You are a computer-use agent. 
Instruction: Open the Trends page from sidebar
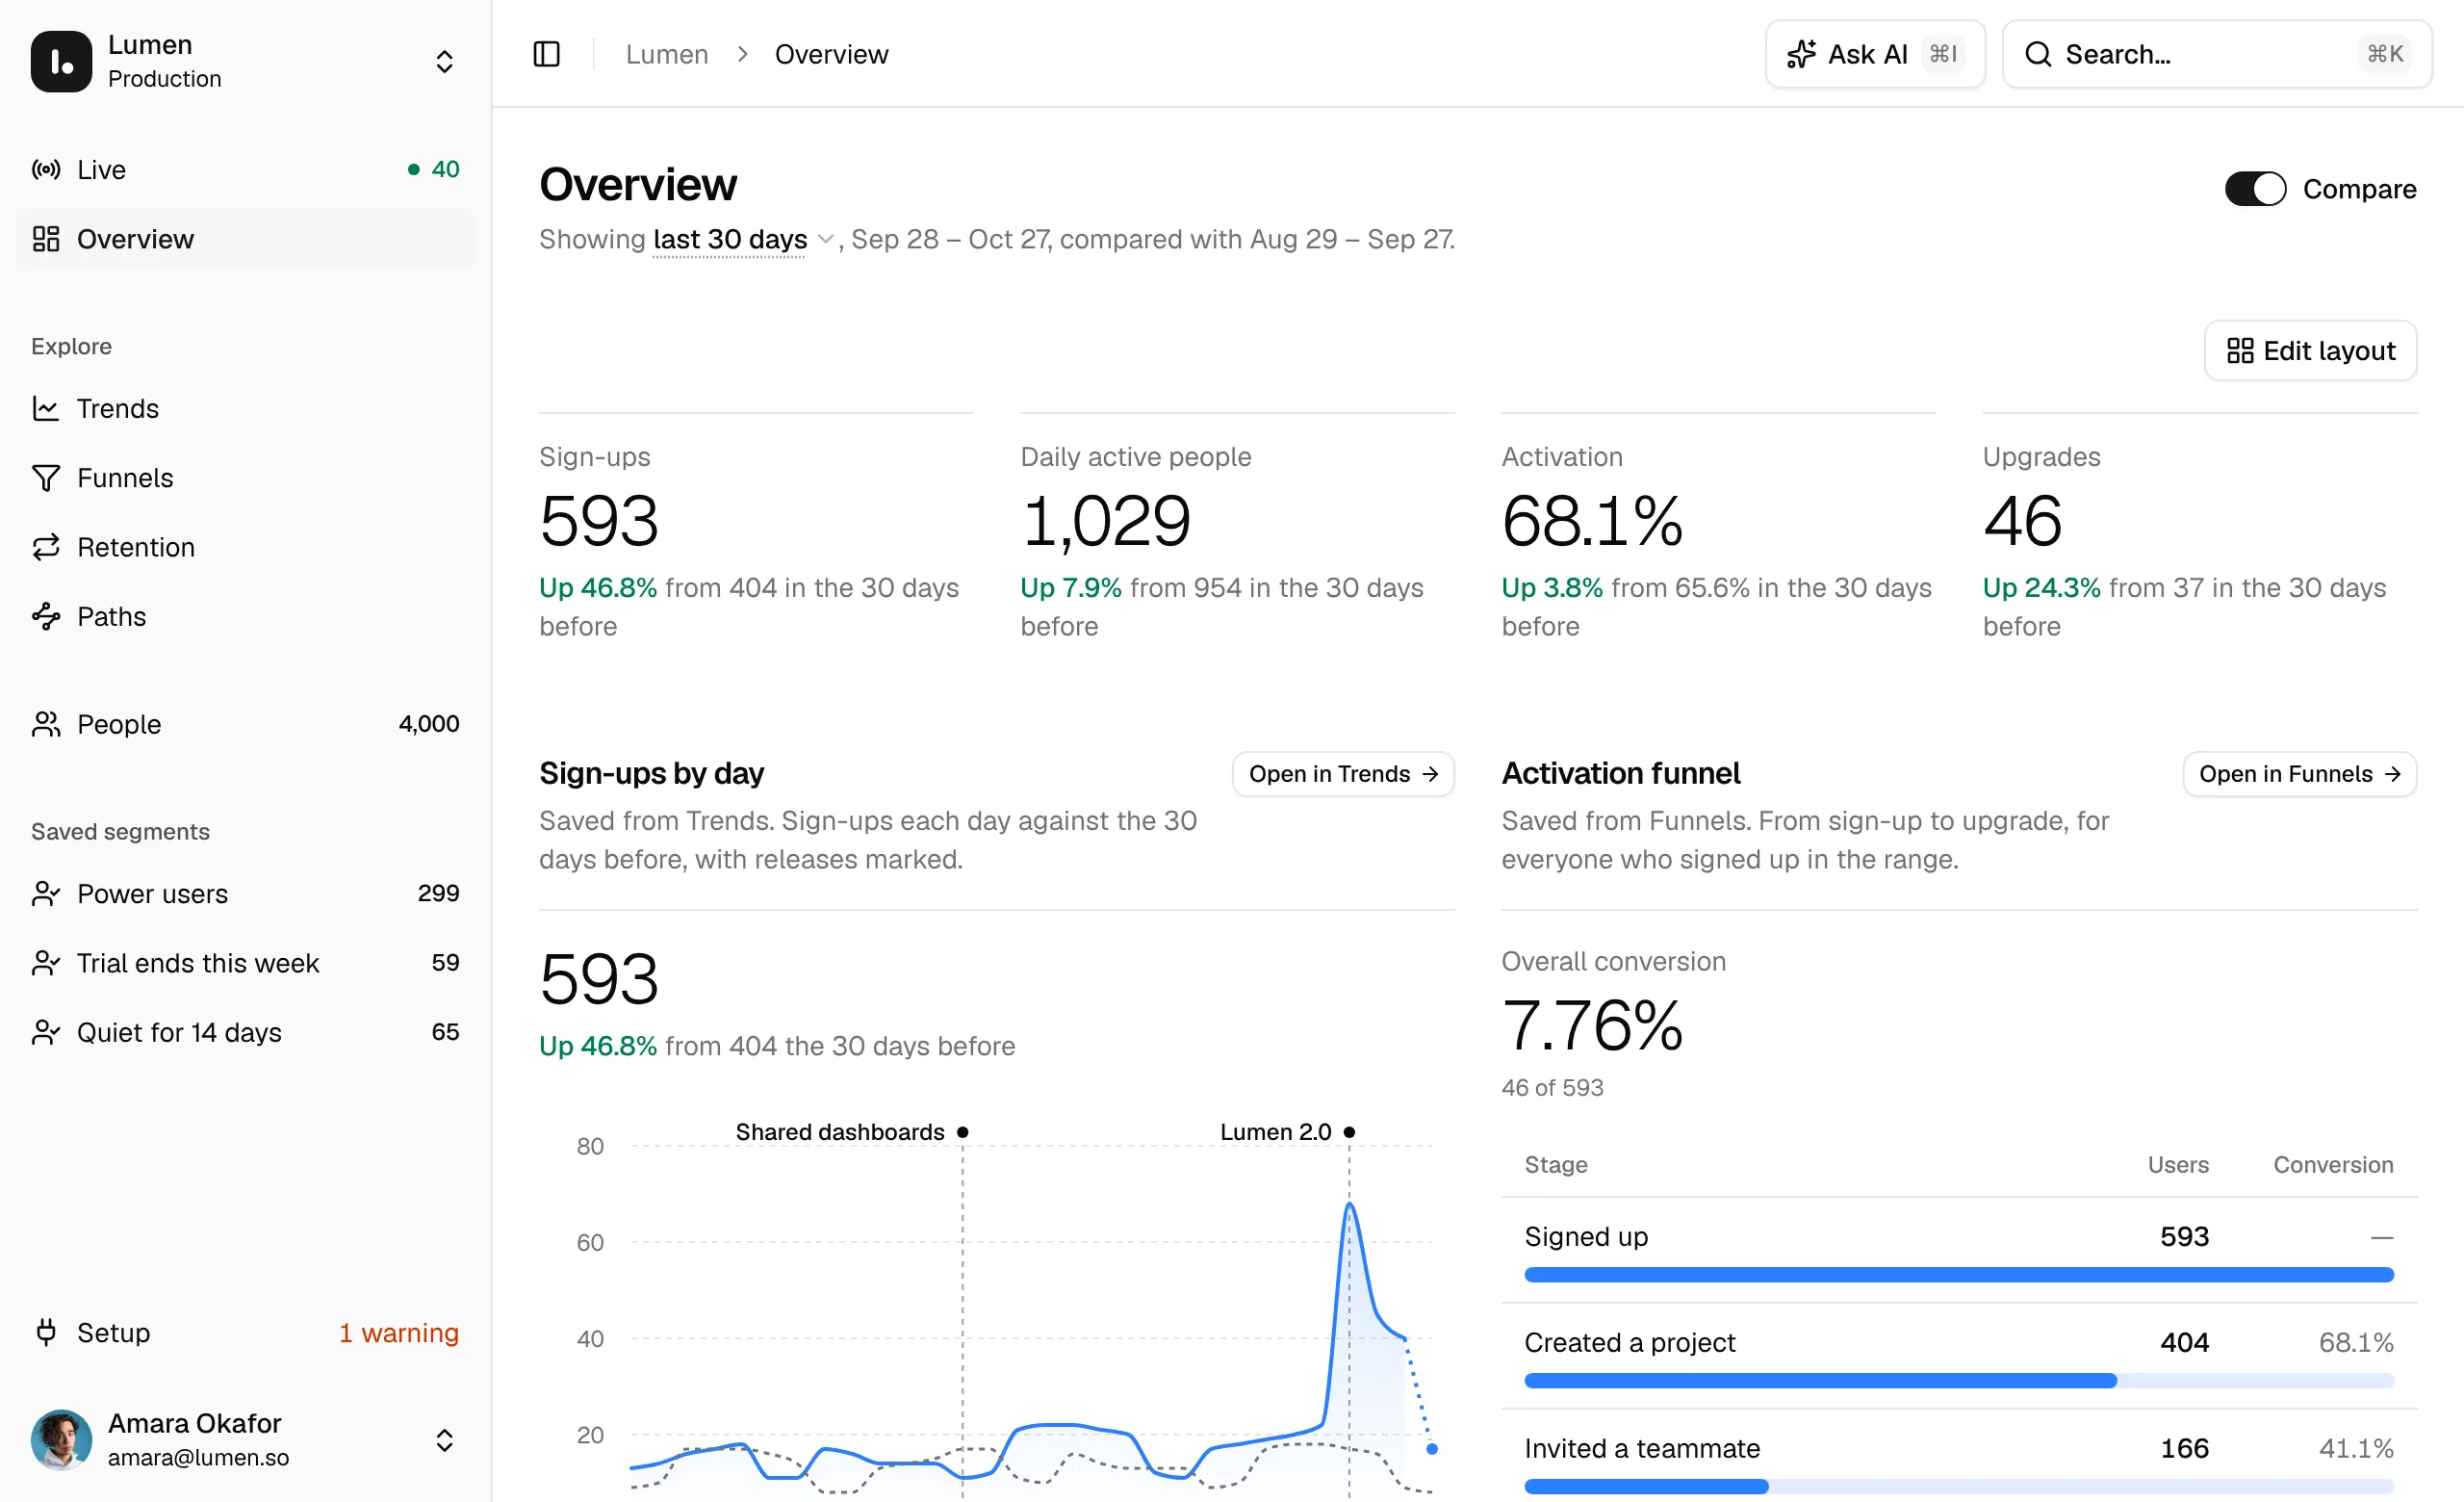click(245, 408)
